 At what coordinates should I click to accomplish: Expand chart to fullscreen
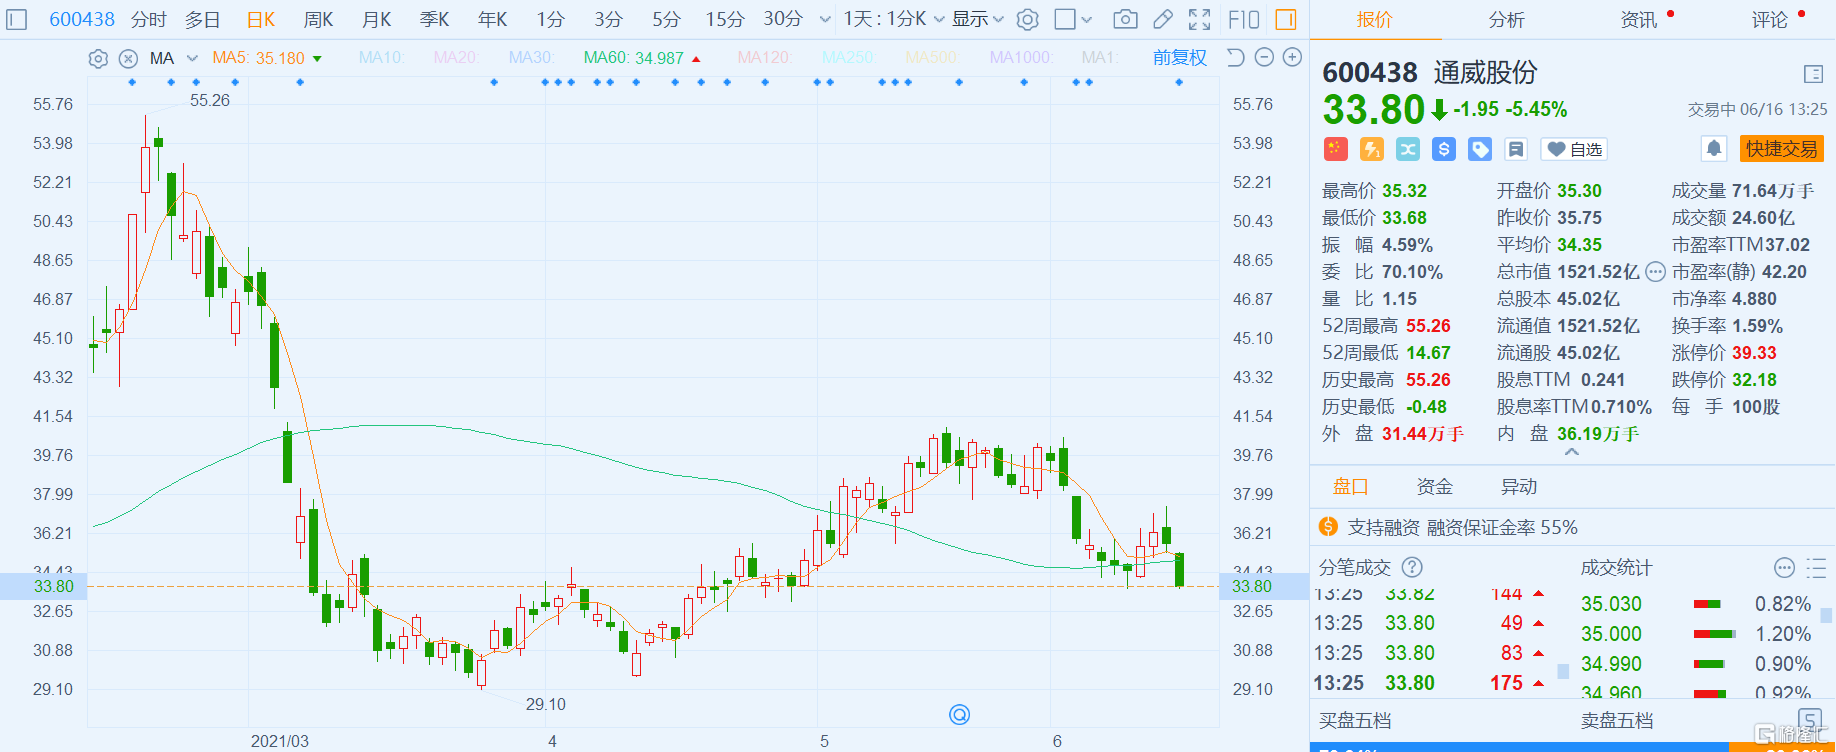click(x=1199, y=19)
